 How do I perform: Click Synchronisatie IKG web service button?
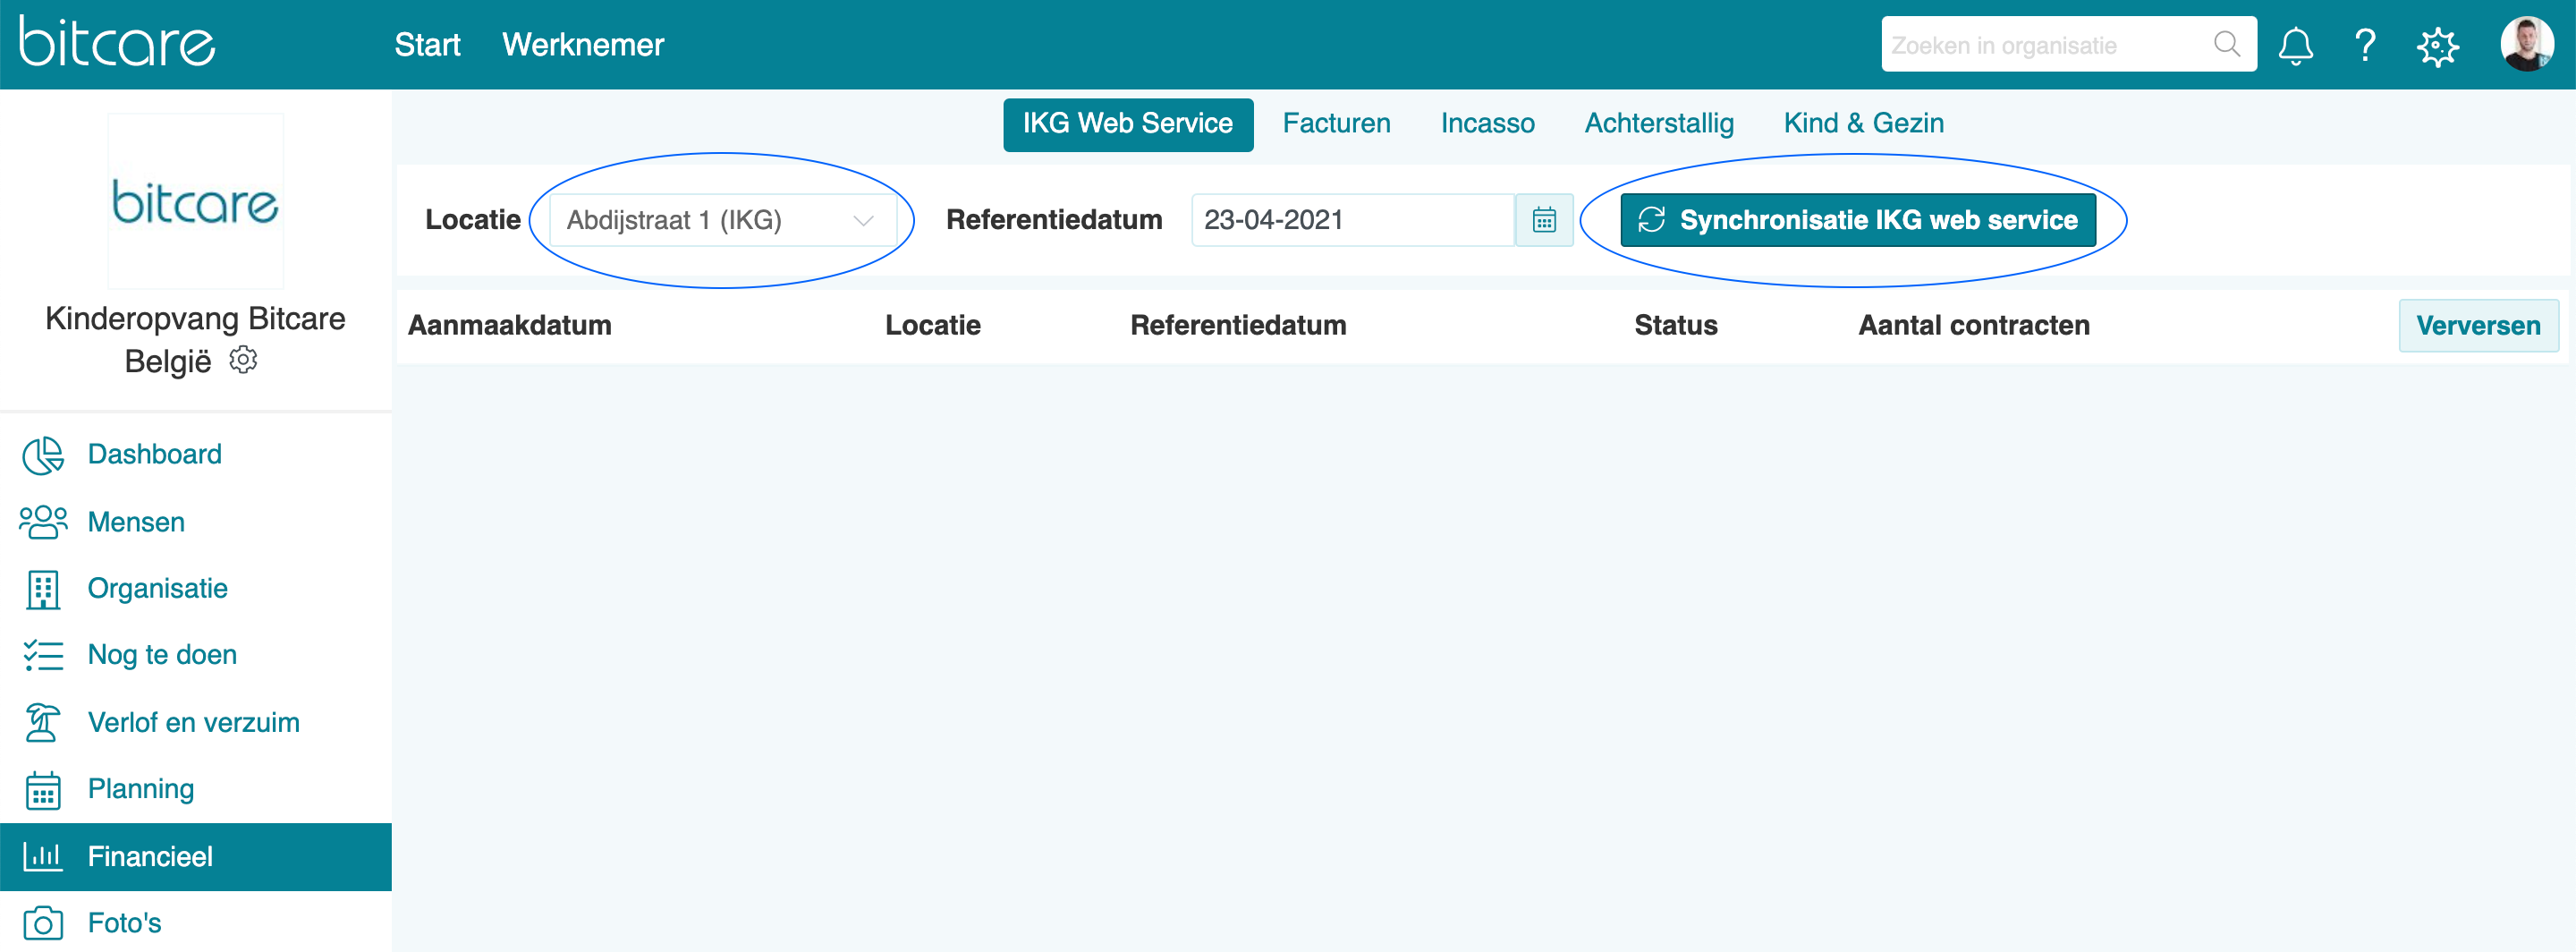(1857, 220)
